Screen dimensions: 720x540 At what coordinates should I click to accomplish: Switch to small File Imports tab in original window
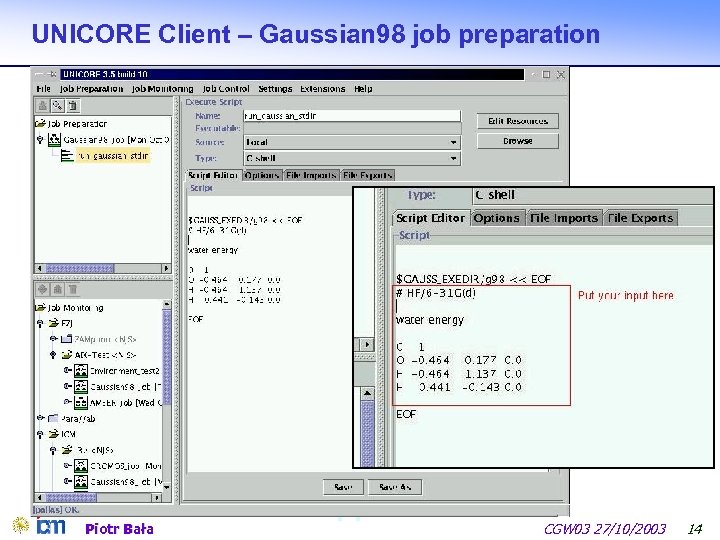tap(311, 175)
